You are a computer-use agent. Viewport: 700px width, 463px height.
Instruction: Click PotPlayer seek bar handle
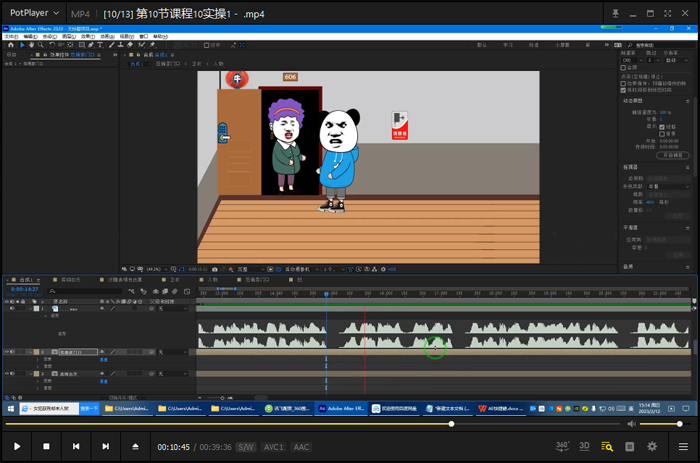tap(451, 424)
